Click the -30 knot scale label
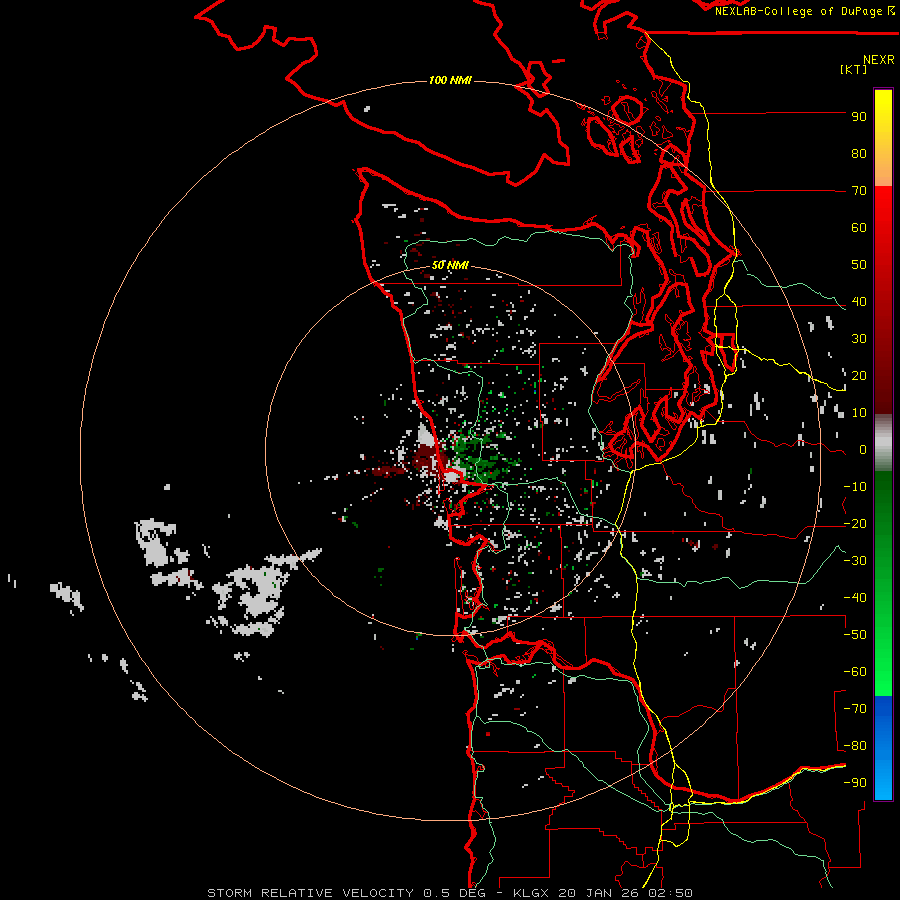Image resolution: width=900 pixels, height=900 pixels. 855,561
